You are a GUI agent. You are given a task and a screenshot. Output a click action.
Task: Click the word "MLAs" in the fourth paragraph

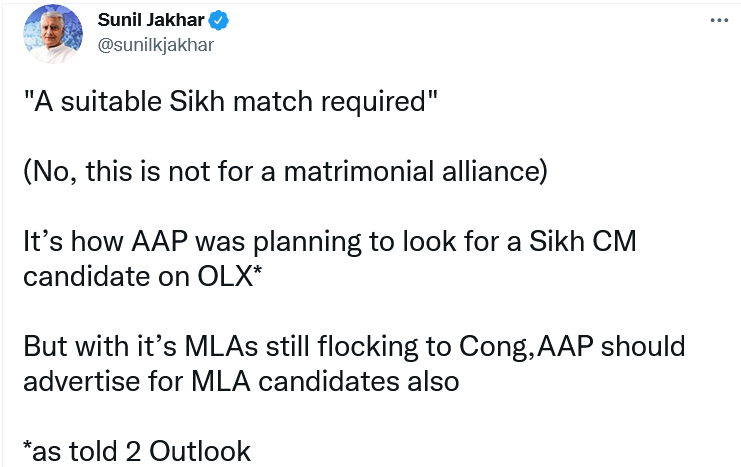(221, 346)
